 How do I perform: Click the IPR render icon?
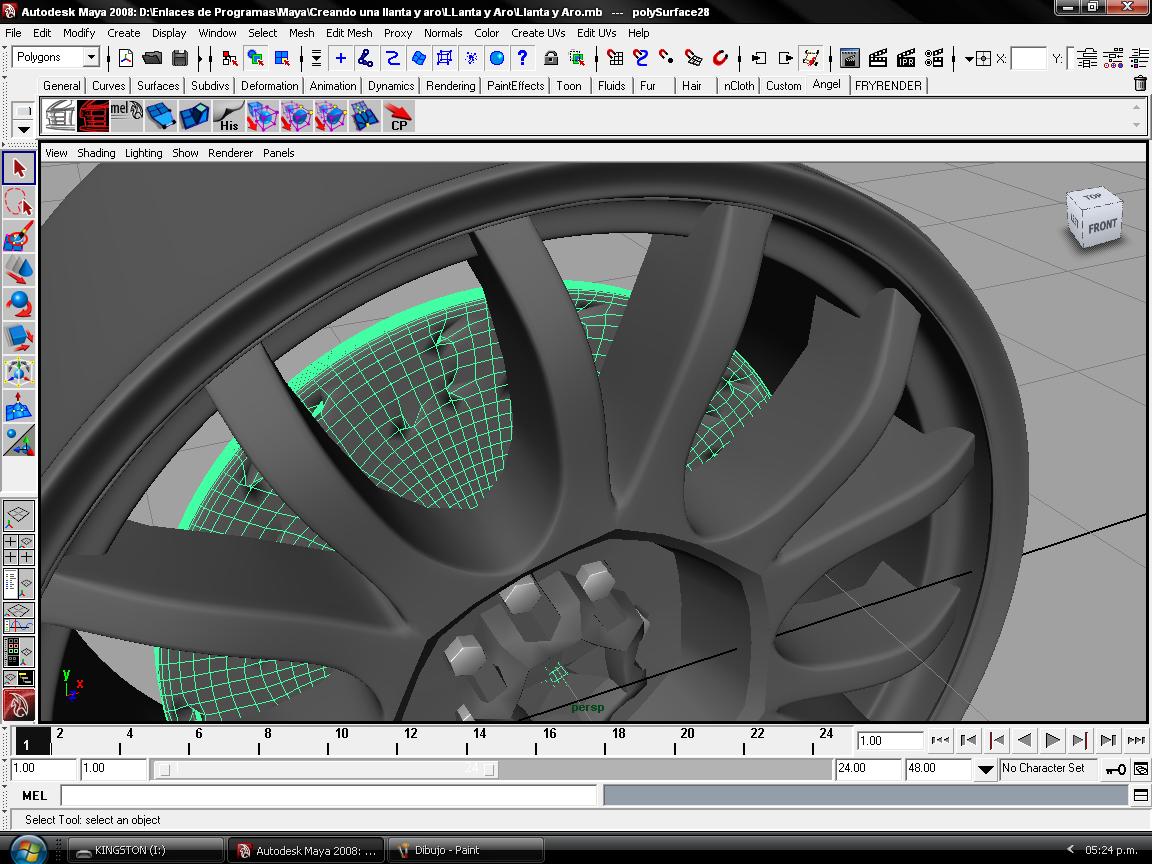coord(907,58)
